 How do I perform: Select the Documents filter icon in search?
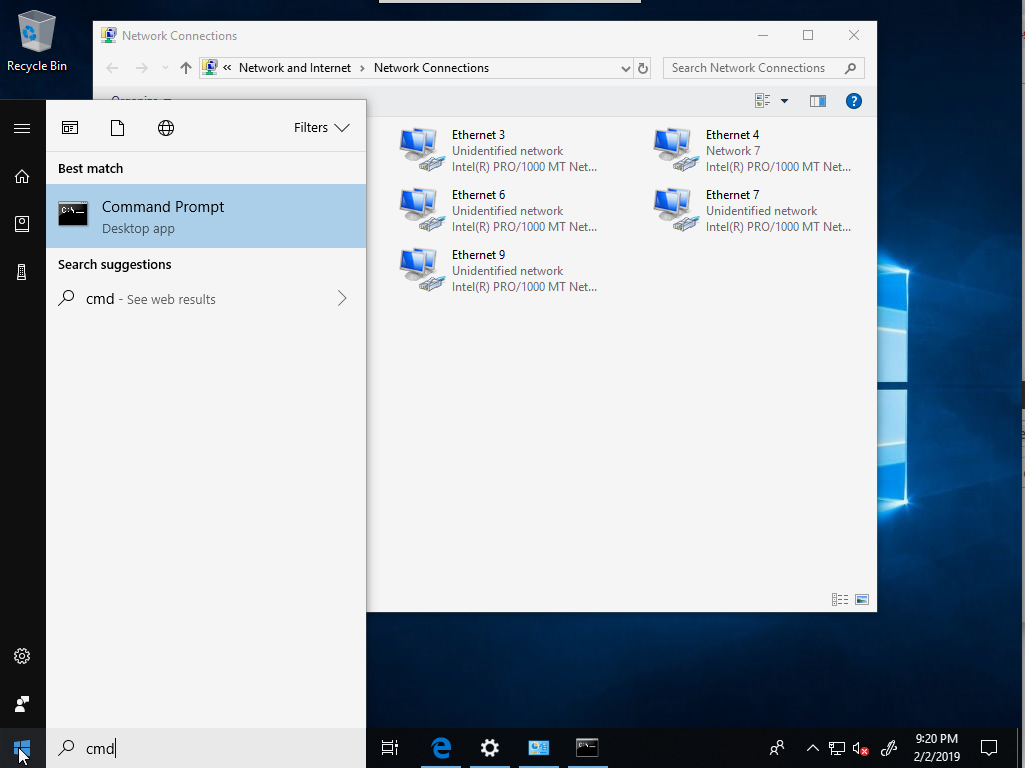pyautogui.click(x=117, y=128)
